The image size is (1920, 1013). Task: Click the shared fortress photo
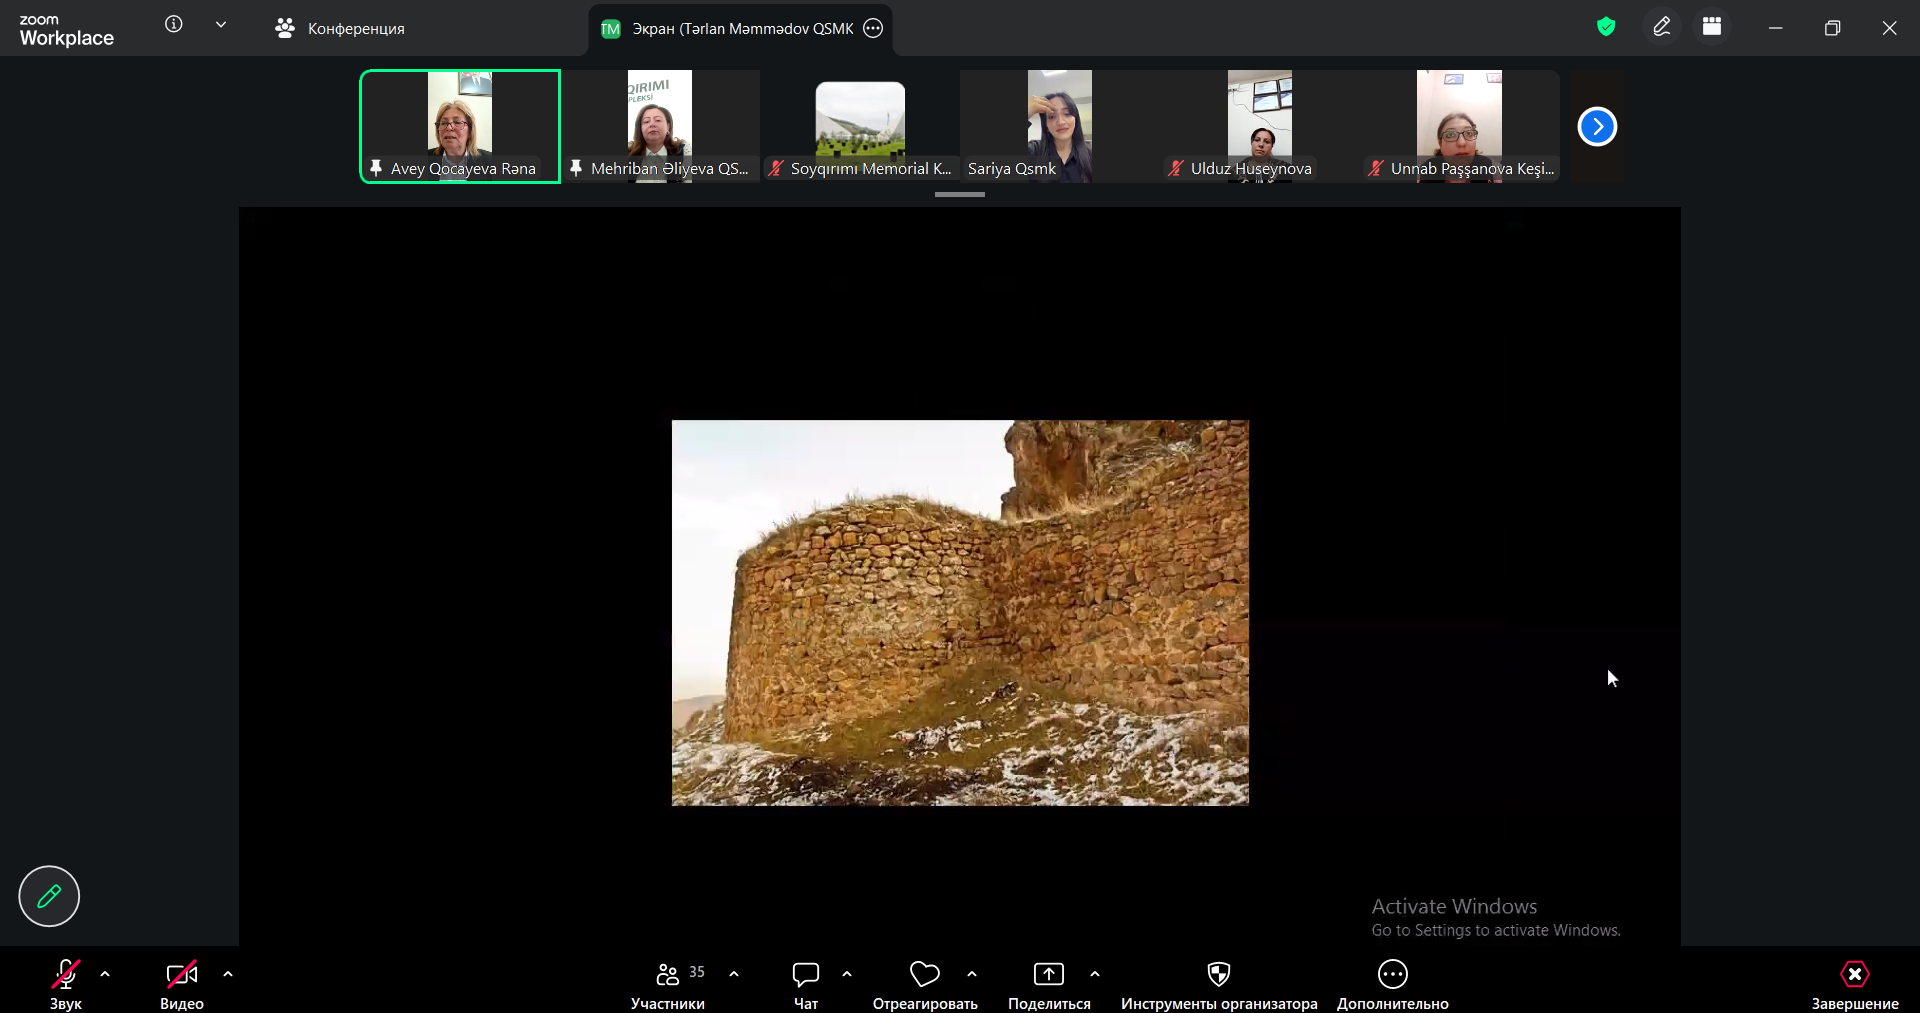(x=960, y=613)
